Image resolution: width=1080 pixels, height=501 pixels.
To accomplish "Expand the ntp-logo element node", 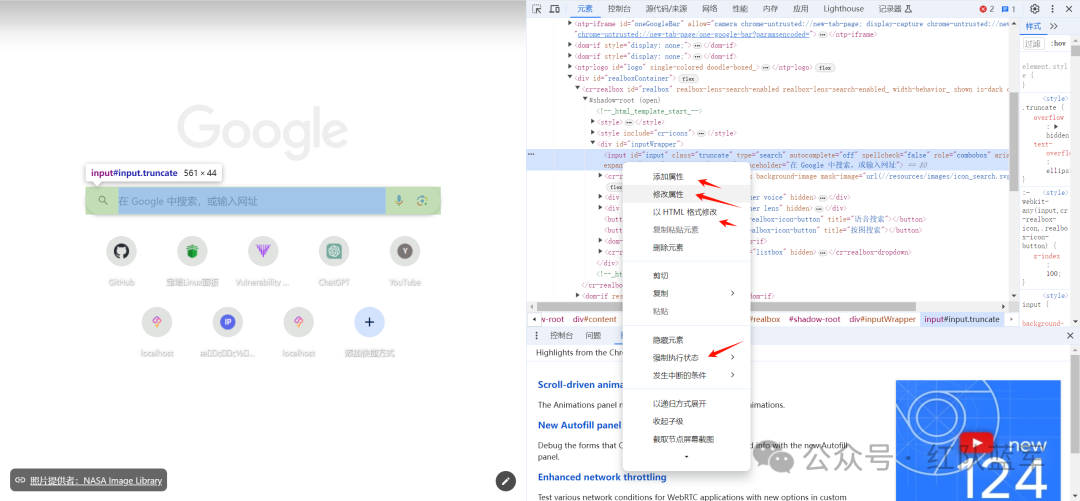I will pos(570,68).
